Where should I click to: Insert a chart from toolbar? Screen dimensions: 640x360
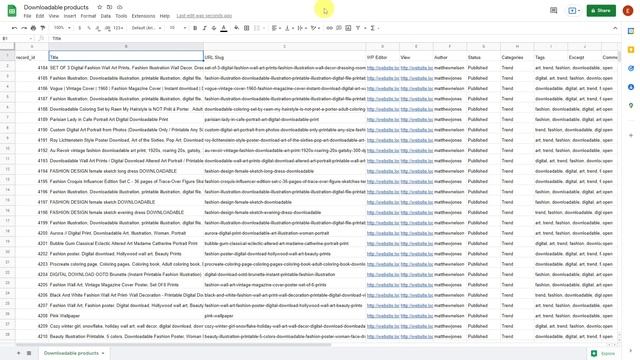pos(348,28)
